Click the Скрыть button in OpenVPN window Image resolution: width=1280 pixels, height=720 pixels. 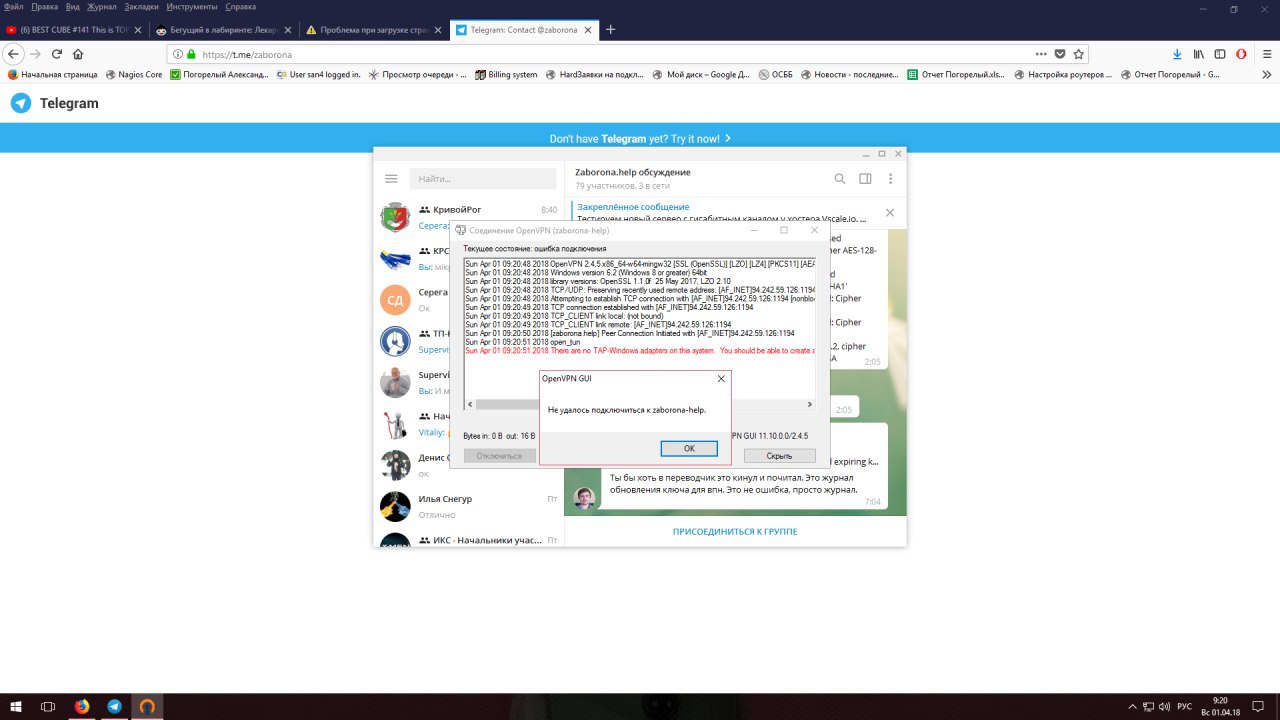tap(779, 455)
